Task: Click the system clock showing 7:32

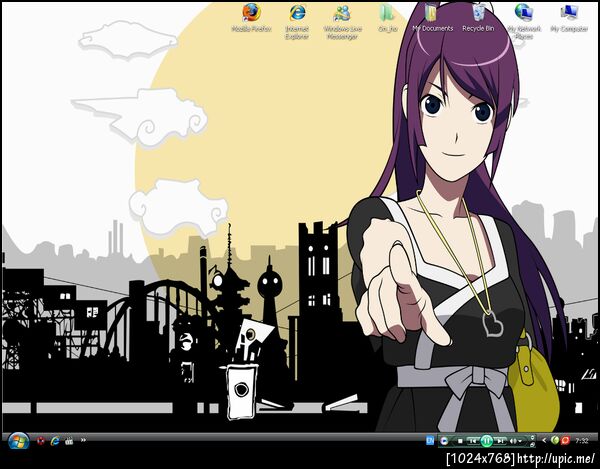Action: click(x=582, y=441)
